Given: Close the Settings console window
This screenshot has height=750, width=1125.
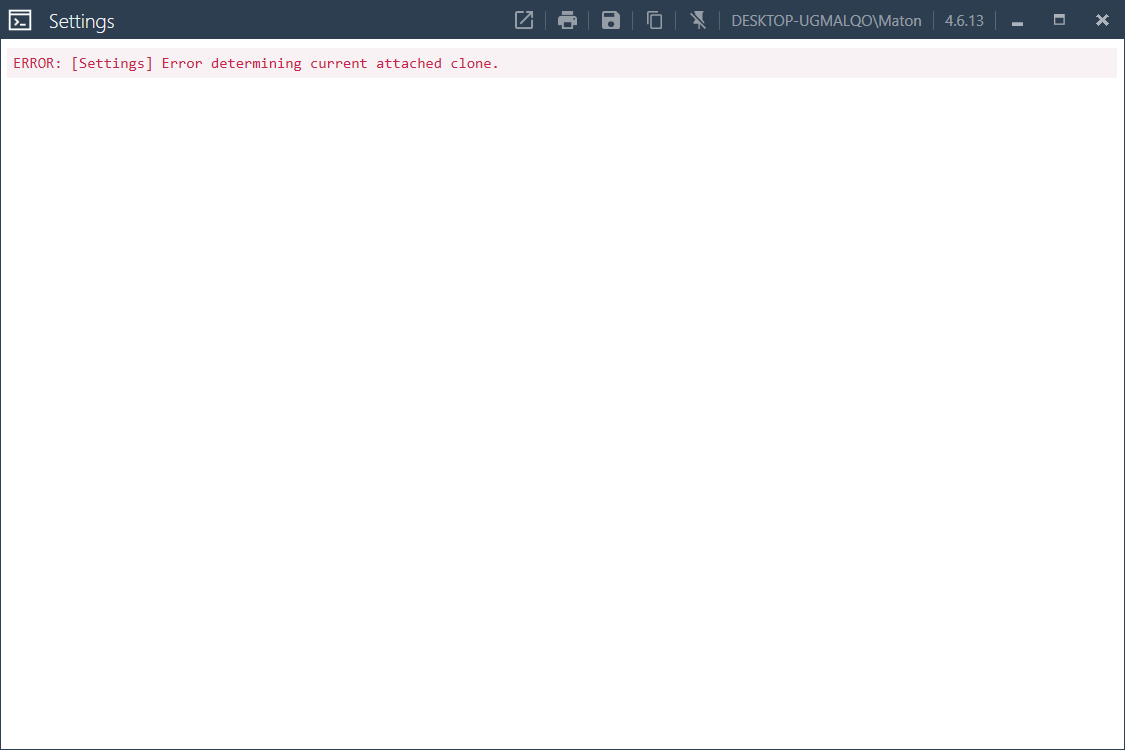Looking at the screenshot, I should click(x=1102, y=20).
